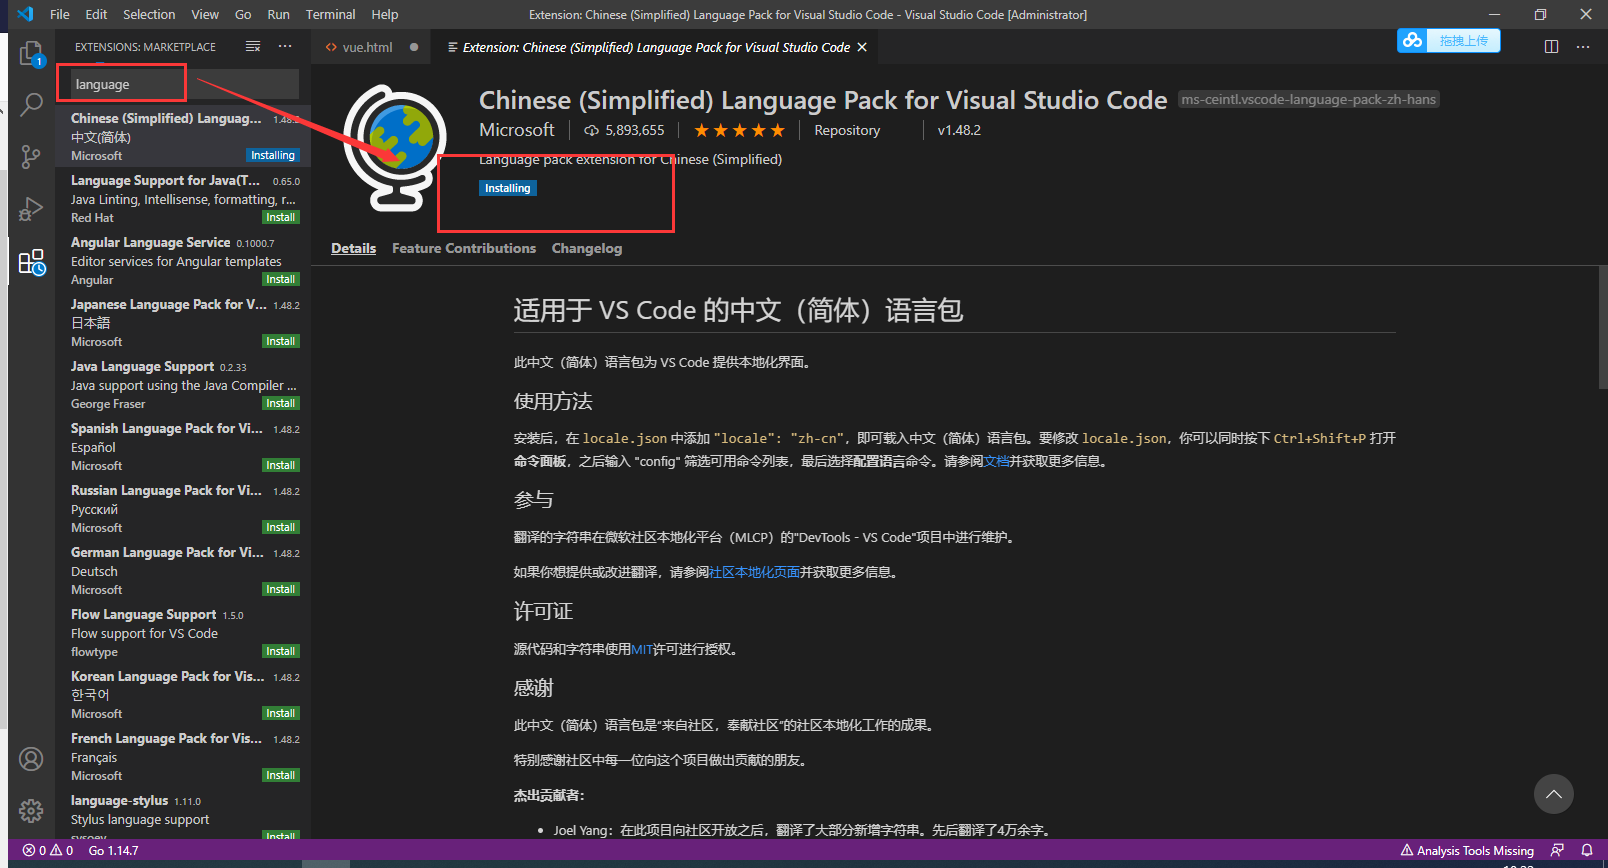Click the feedback icon in status bar
This screenshot has height=868, width=1608.
1557,851
